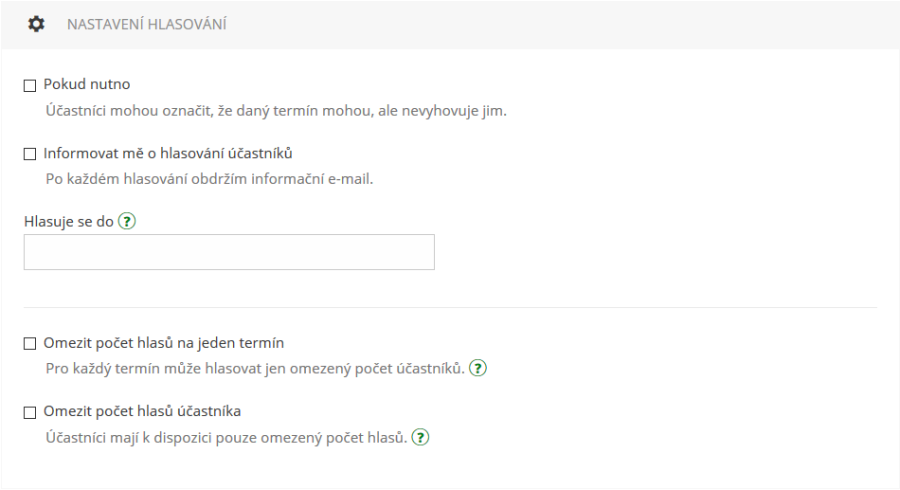Click label text Informovat mě o hlasování účastníků
This screenshot has height=490, width=900.
[168, 153]
